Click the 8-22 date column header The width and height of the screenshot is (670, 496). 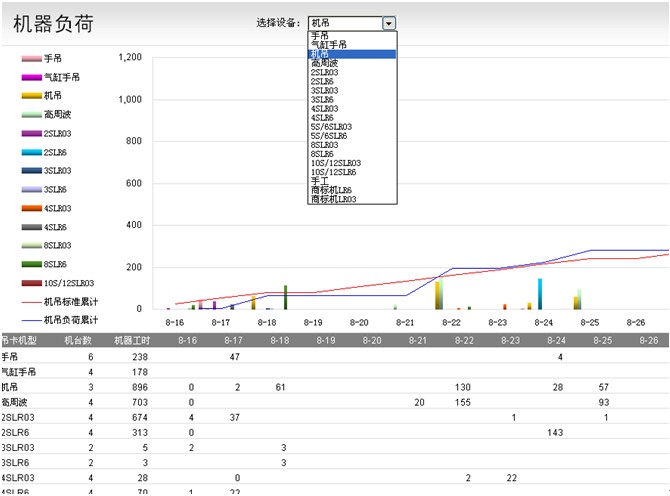[x=463, y=340]
